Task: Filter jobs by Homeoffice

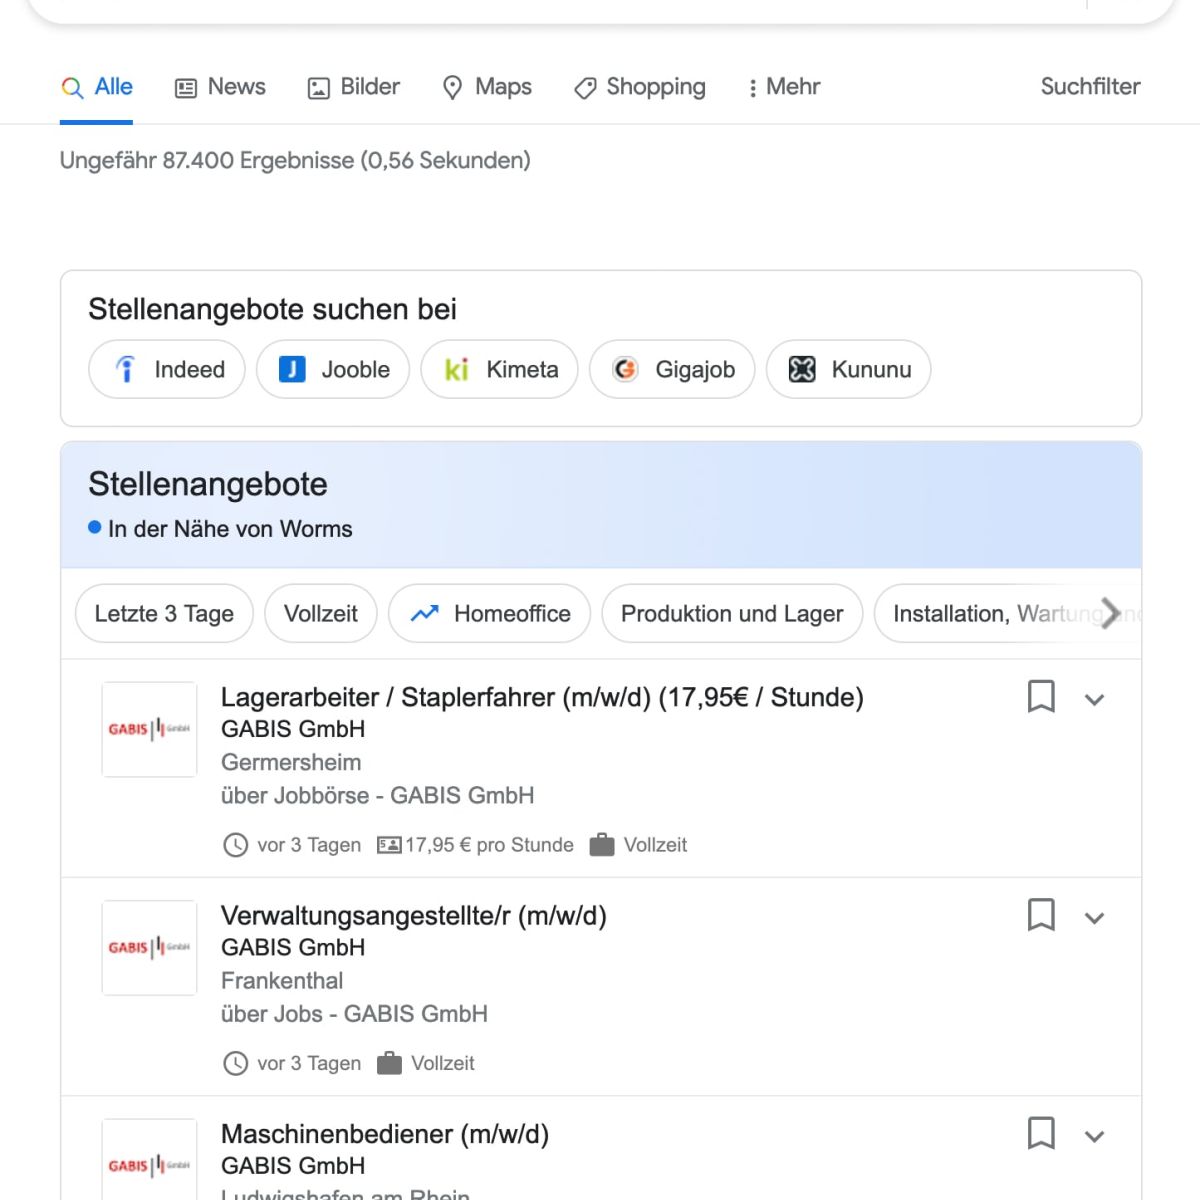Action: (x=490, y=613)
